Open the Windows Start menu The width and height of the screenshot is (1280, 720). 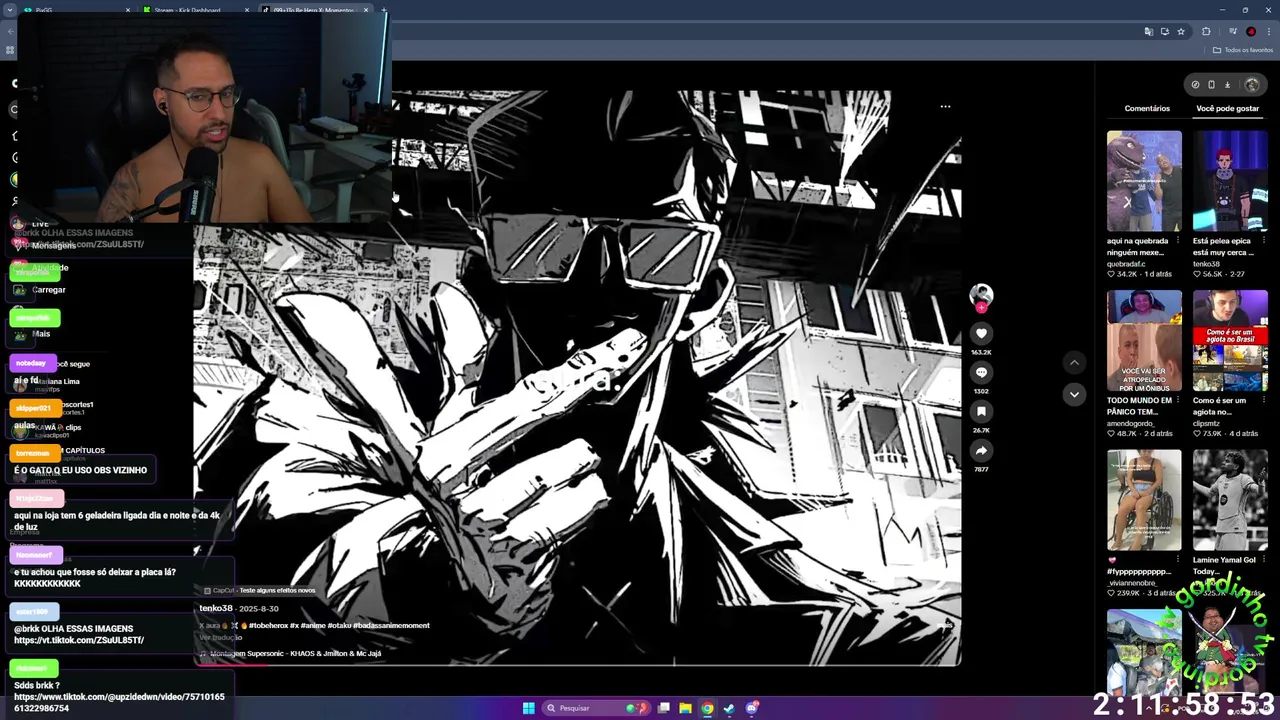[x=528, y=708]
